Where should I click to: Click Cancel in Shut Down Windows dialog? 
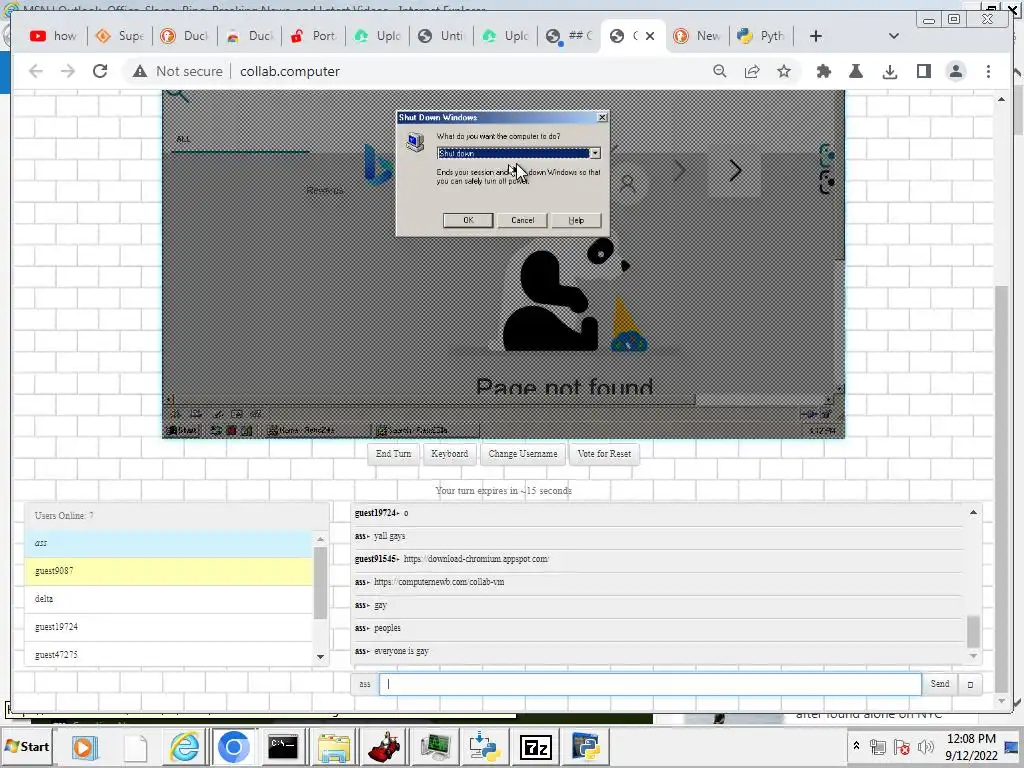(522, 220)
